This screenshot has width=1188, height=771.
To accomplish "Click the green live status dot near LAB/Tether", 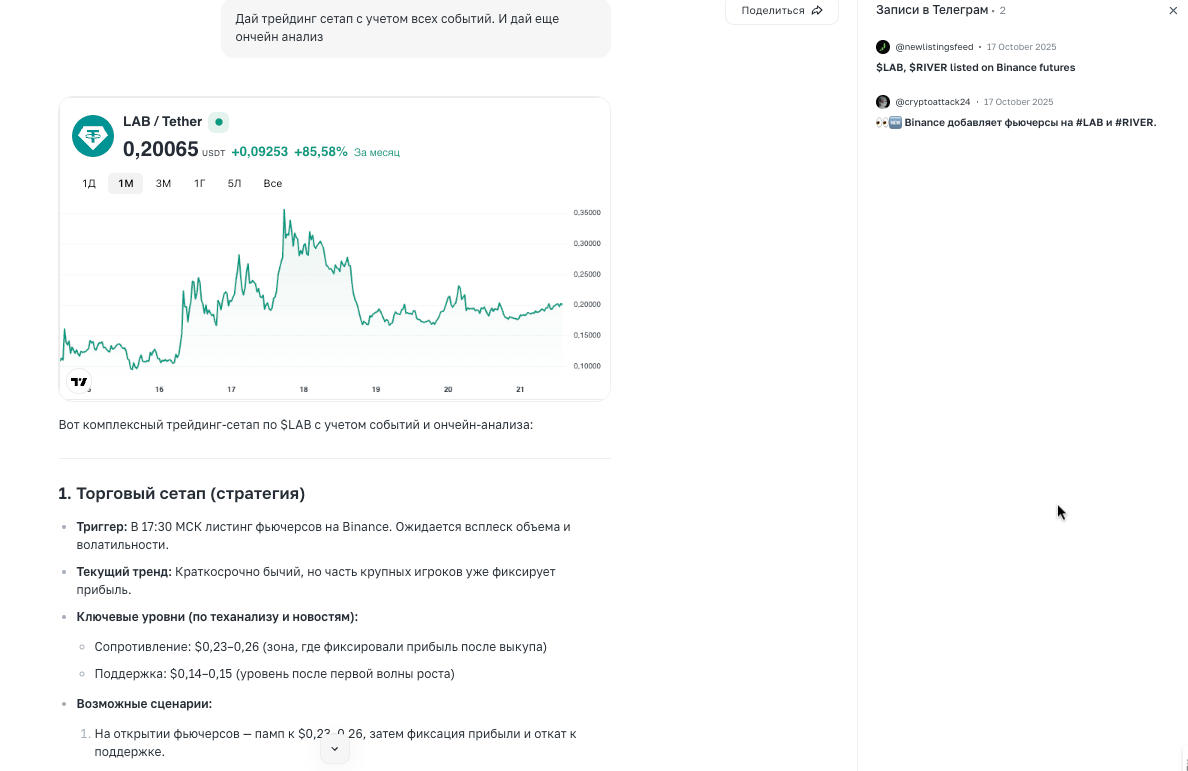I will [x=218, y=121].
